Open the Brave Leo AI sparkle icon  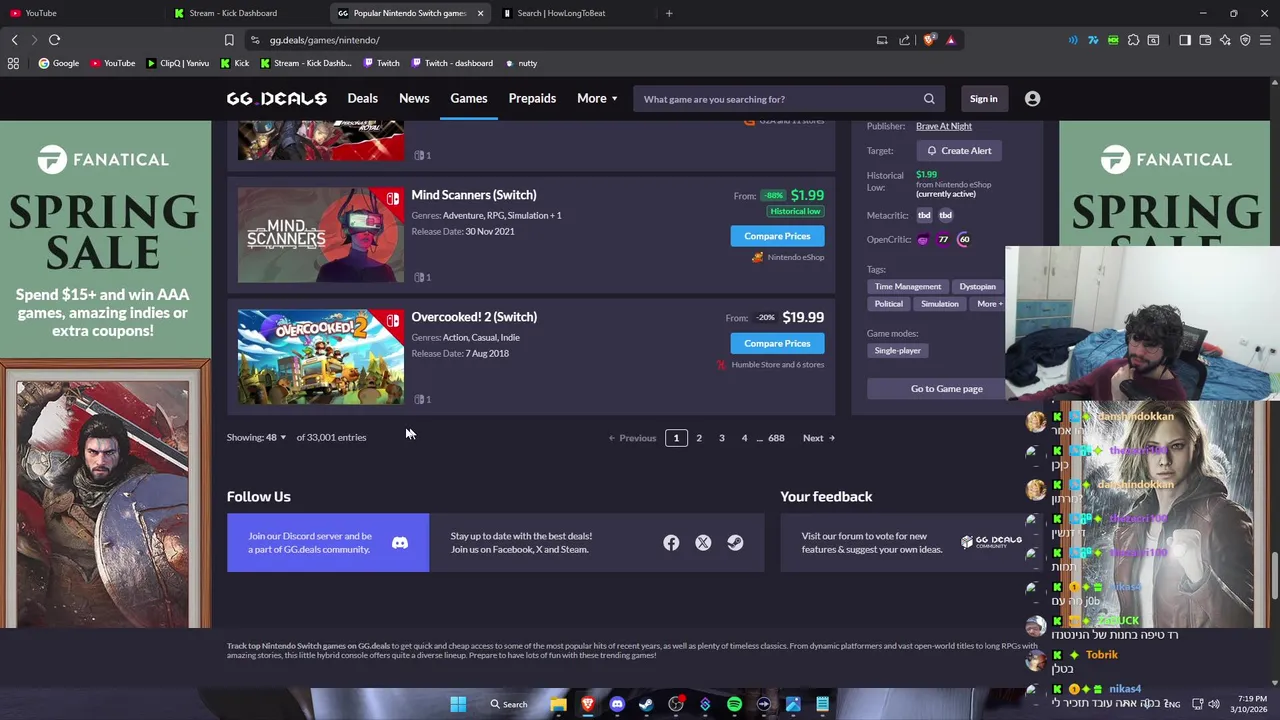pyautogui.click(x=1225, y=40)
